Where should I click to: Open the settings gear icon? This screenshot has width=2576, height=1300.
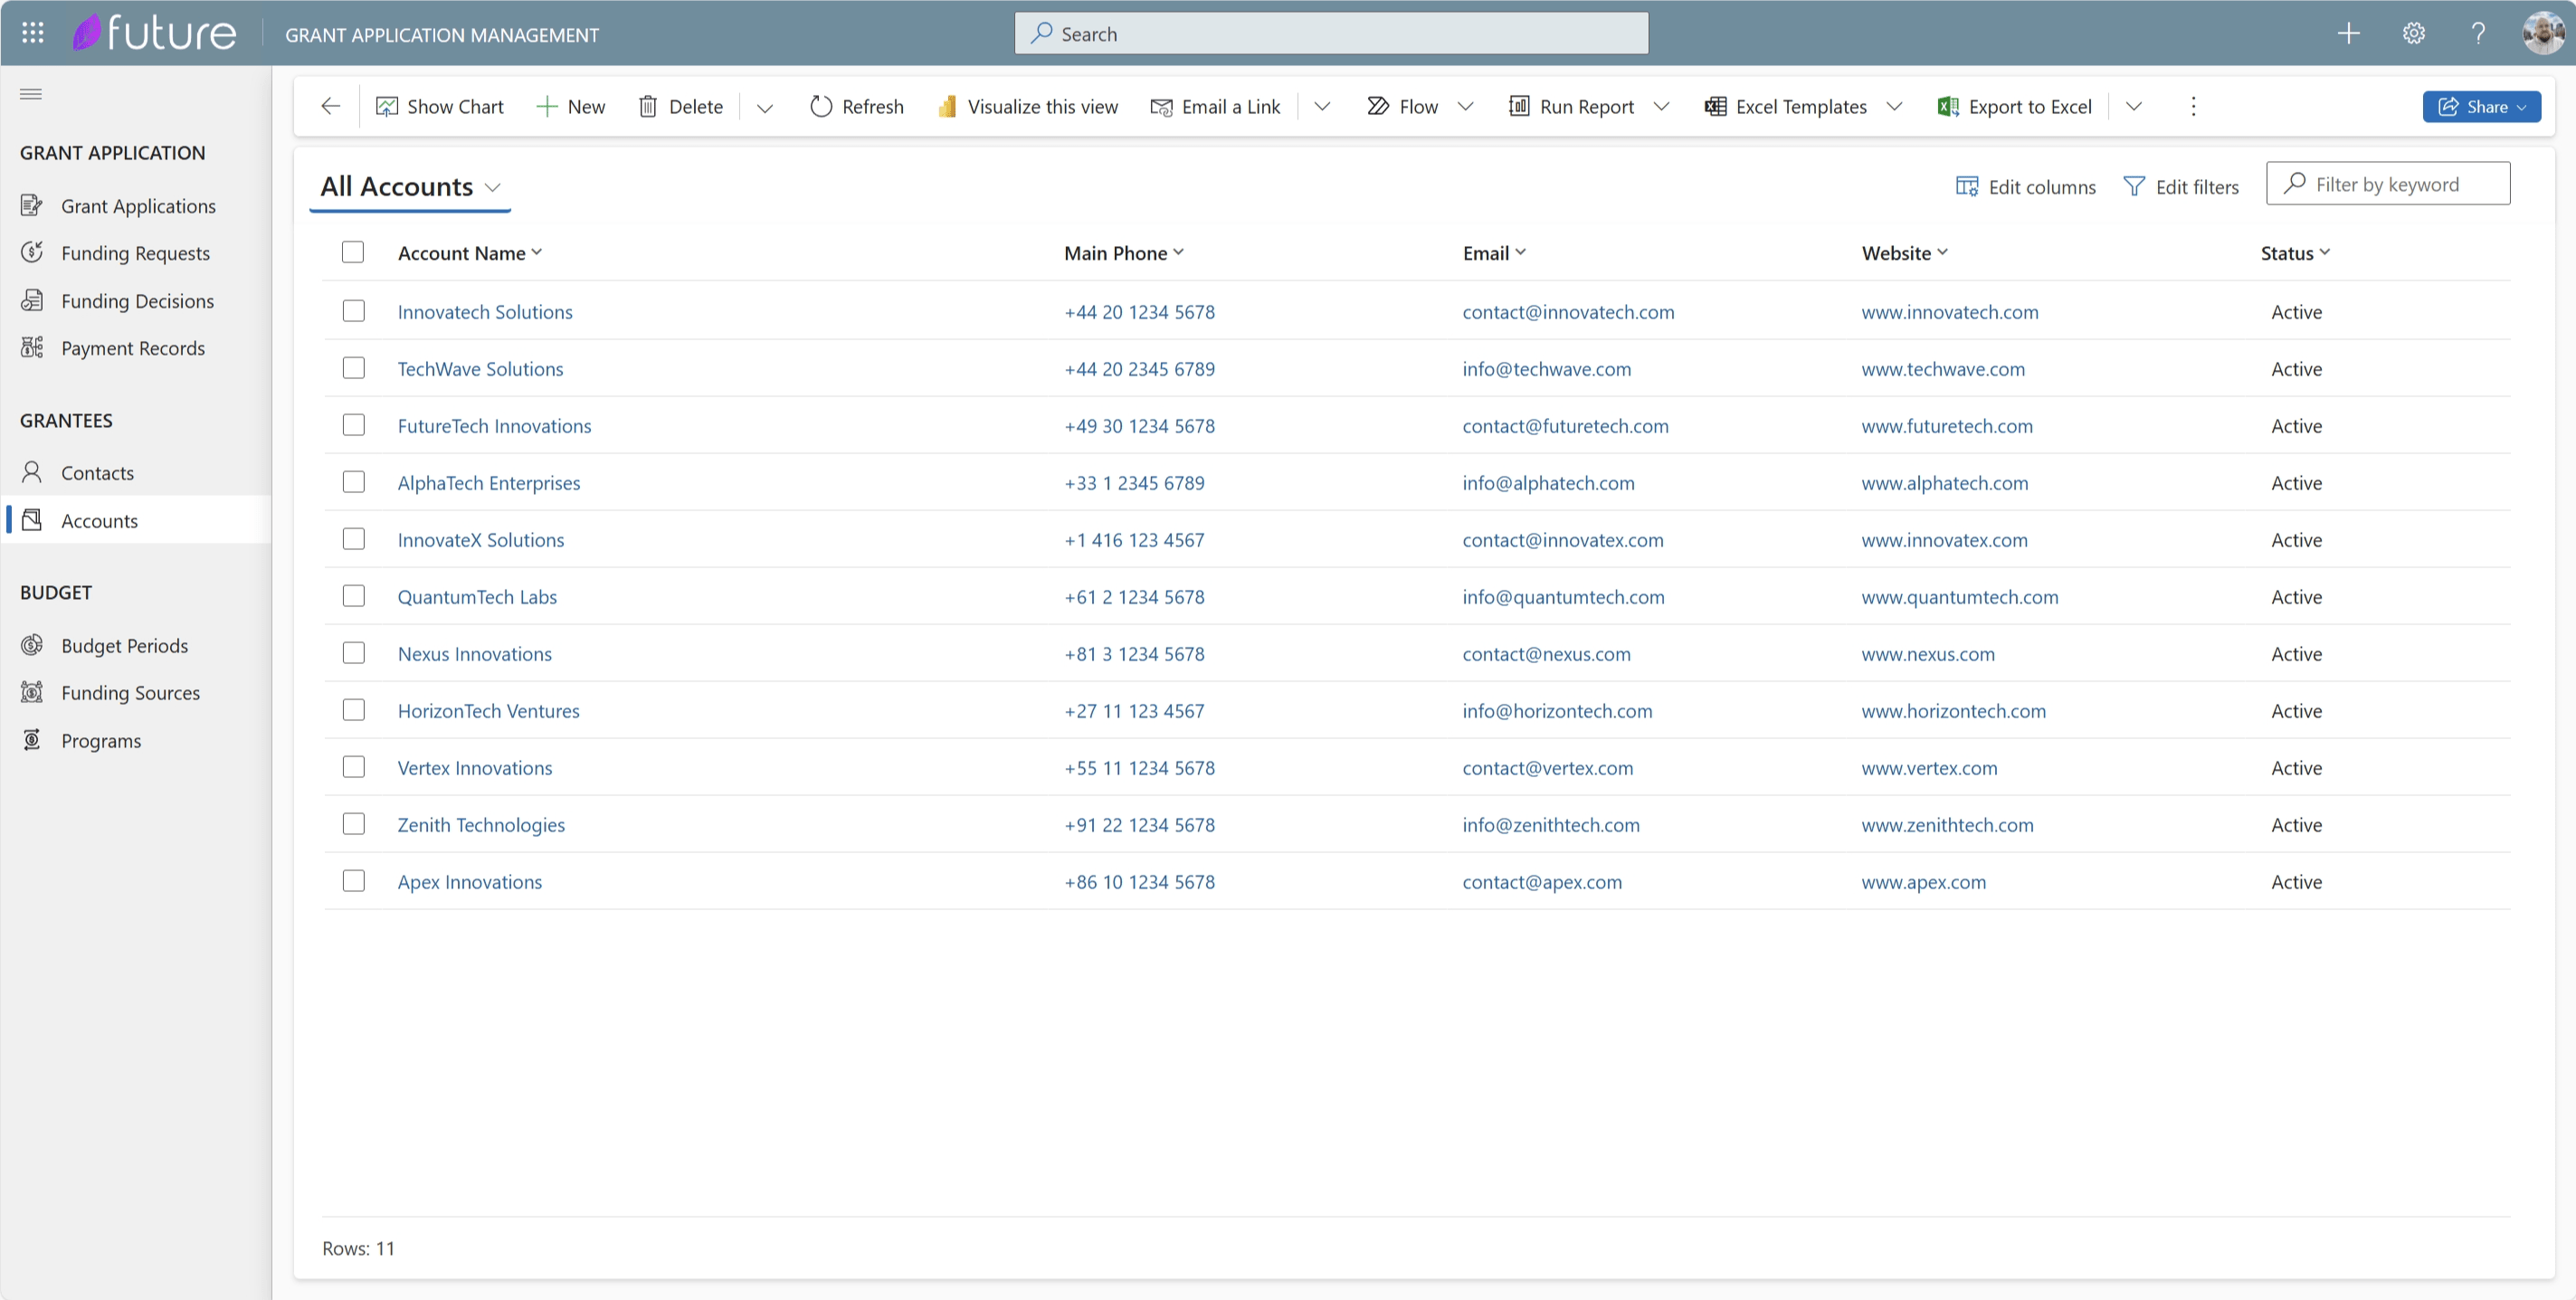[x=2413, y=33]
